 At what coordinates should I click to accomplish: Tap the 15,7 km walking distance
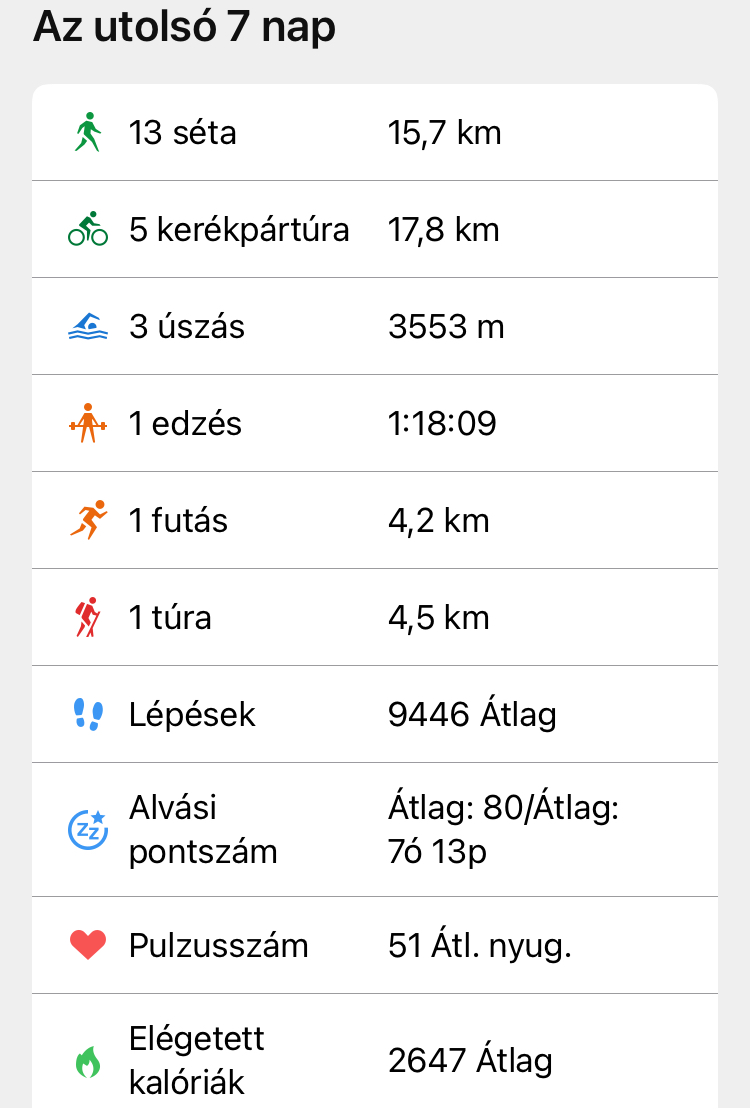444,132
